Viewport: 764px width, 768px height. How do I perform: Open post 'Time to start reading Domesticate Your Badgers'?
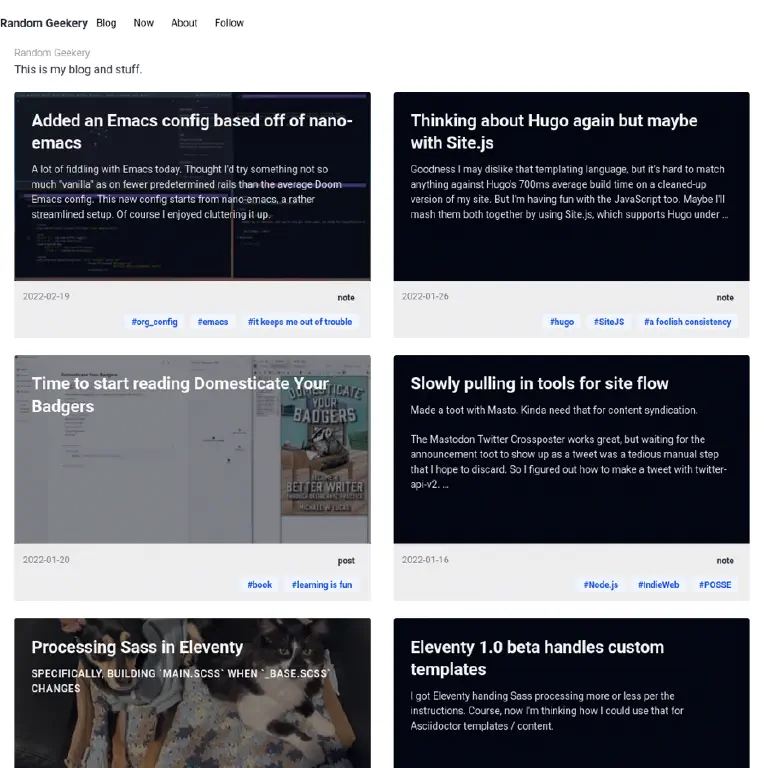[x=180, y=395]
